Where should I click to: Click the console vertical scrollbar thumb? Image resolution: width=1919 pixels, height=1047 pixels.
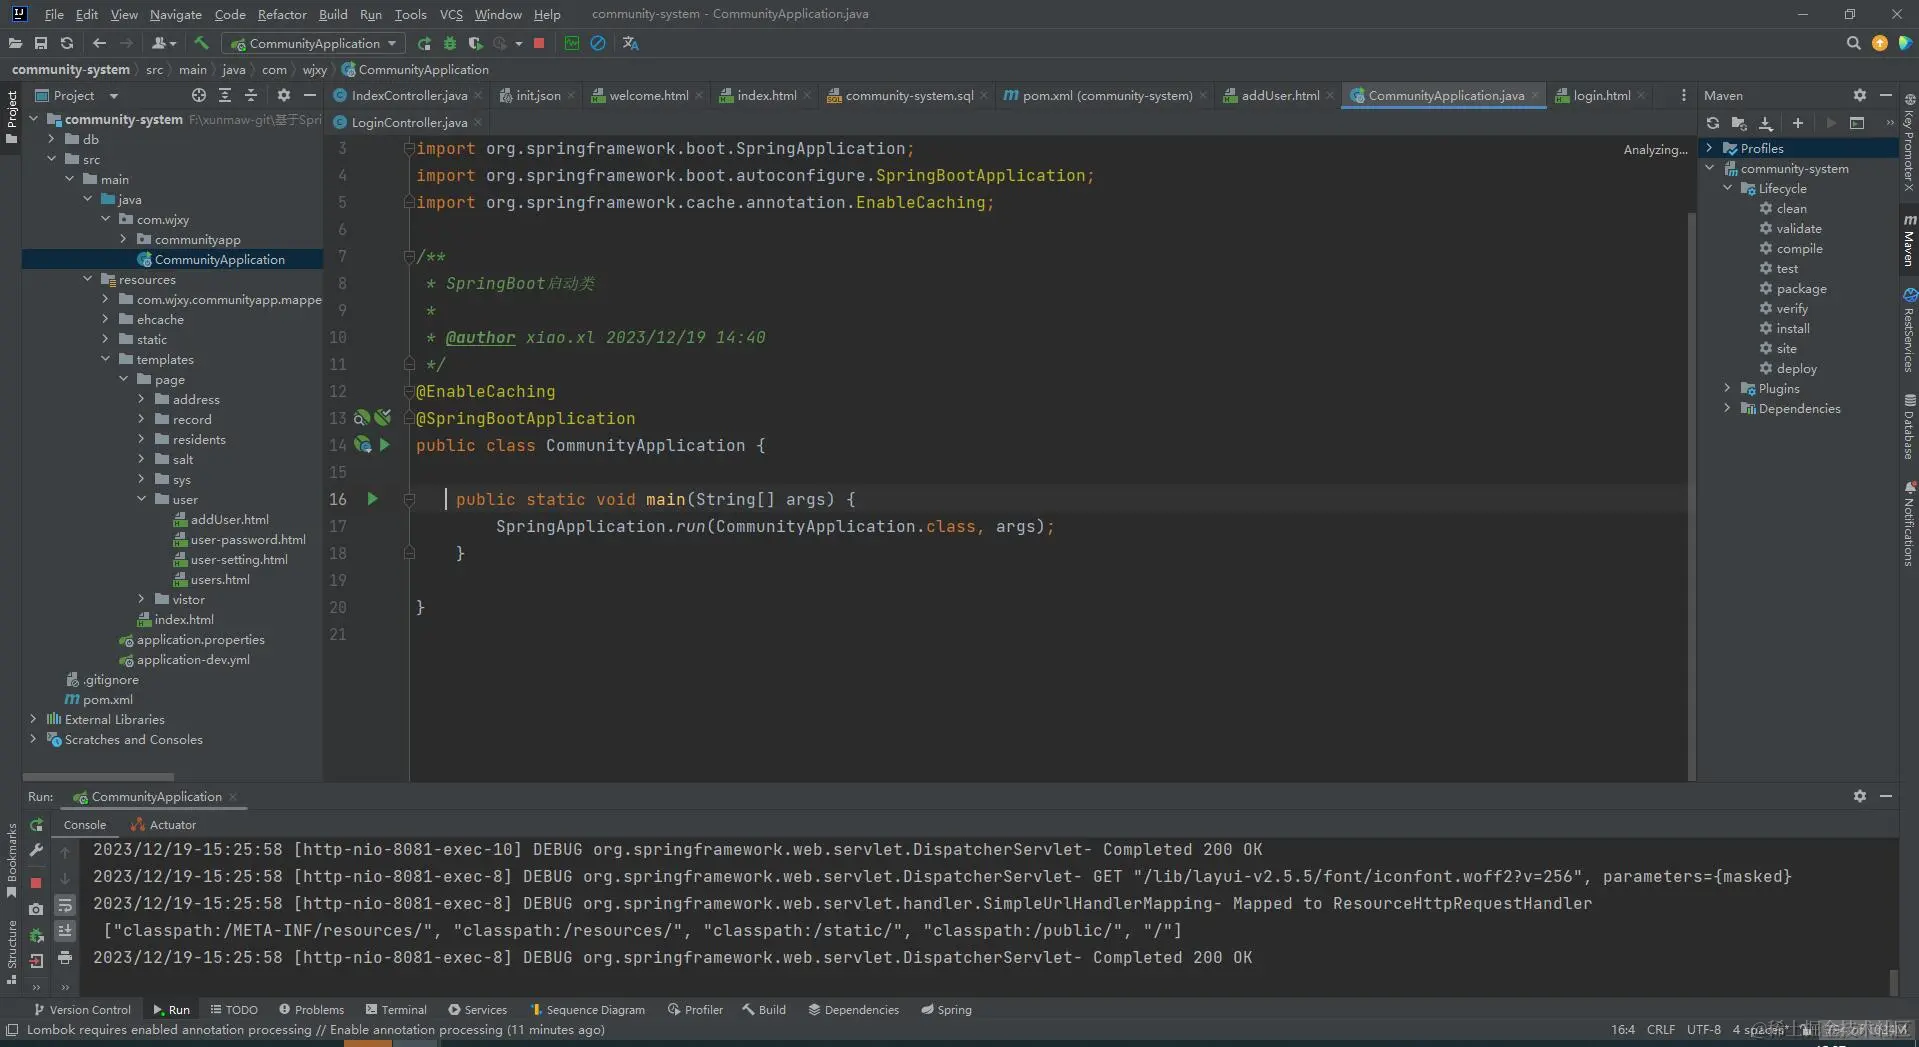pos(1893,981)
